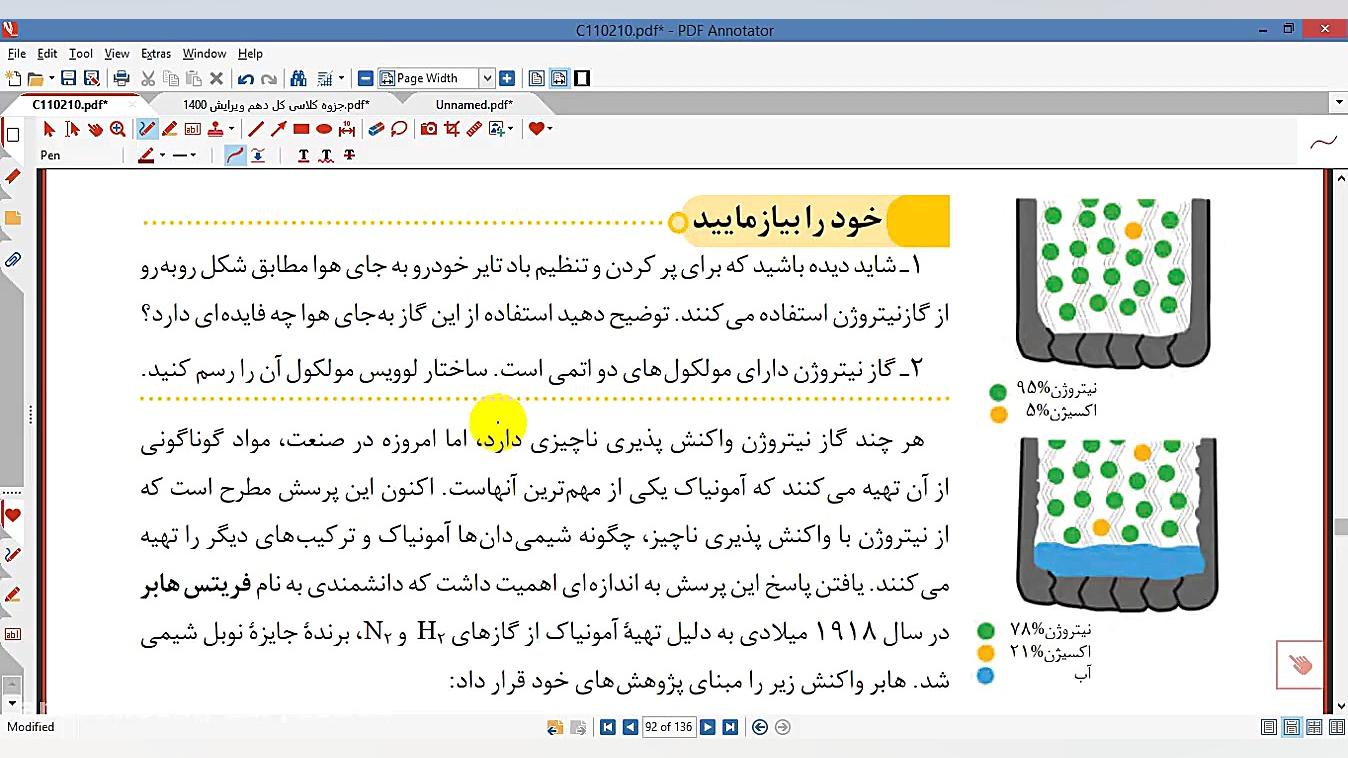The image size is (1348, 758).
Task: Toggle single page layout in toolbar
Action: (537, 78)
